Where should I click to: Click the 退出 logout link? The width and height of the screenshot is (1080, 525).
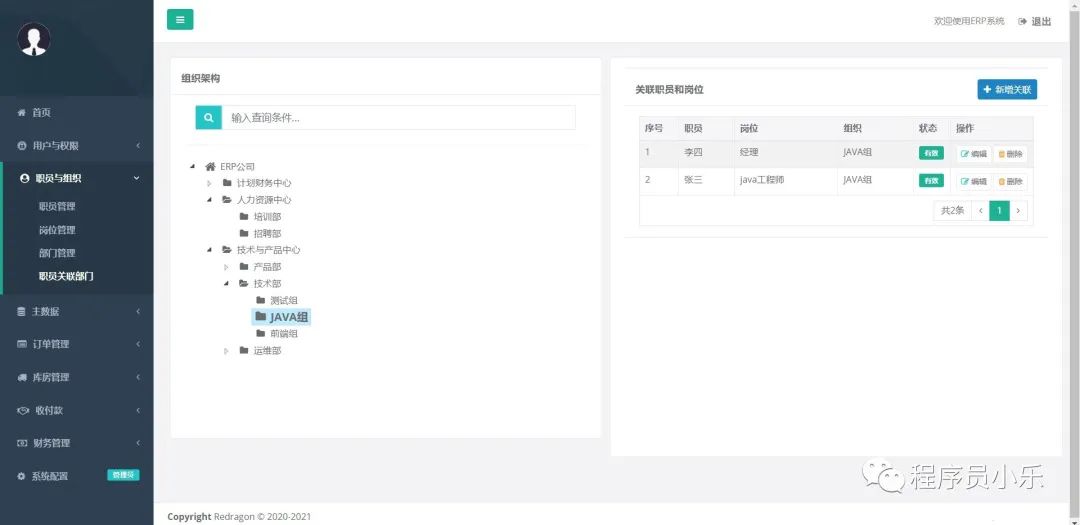pos(1041,21)
